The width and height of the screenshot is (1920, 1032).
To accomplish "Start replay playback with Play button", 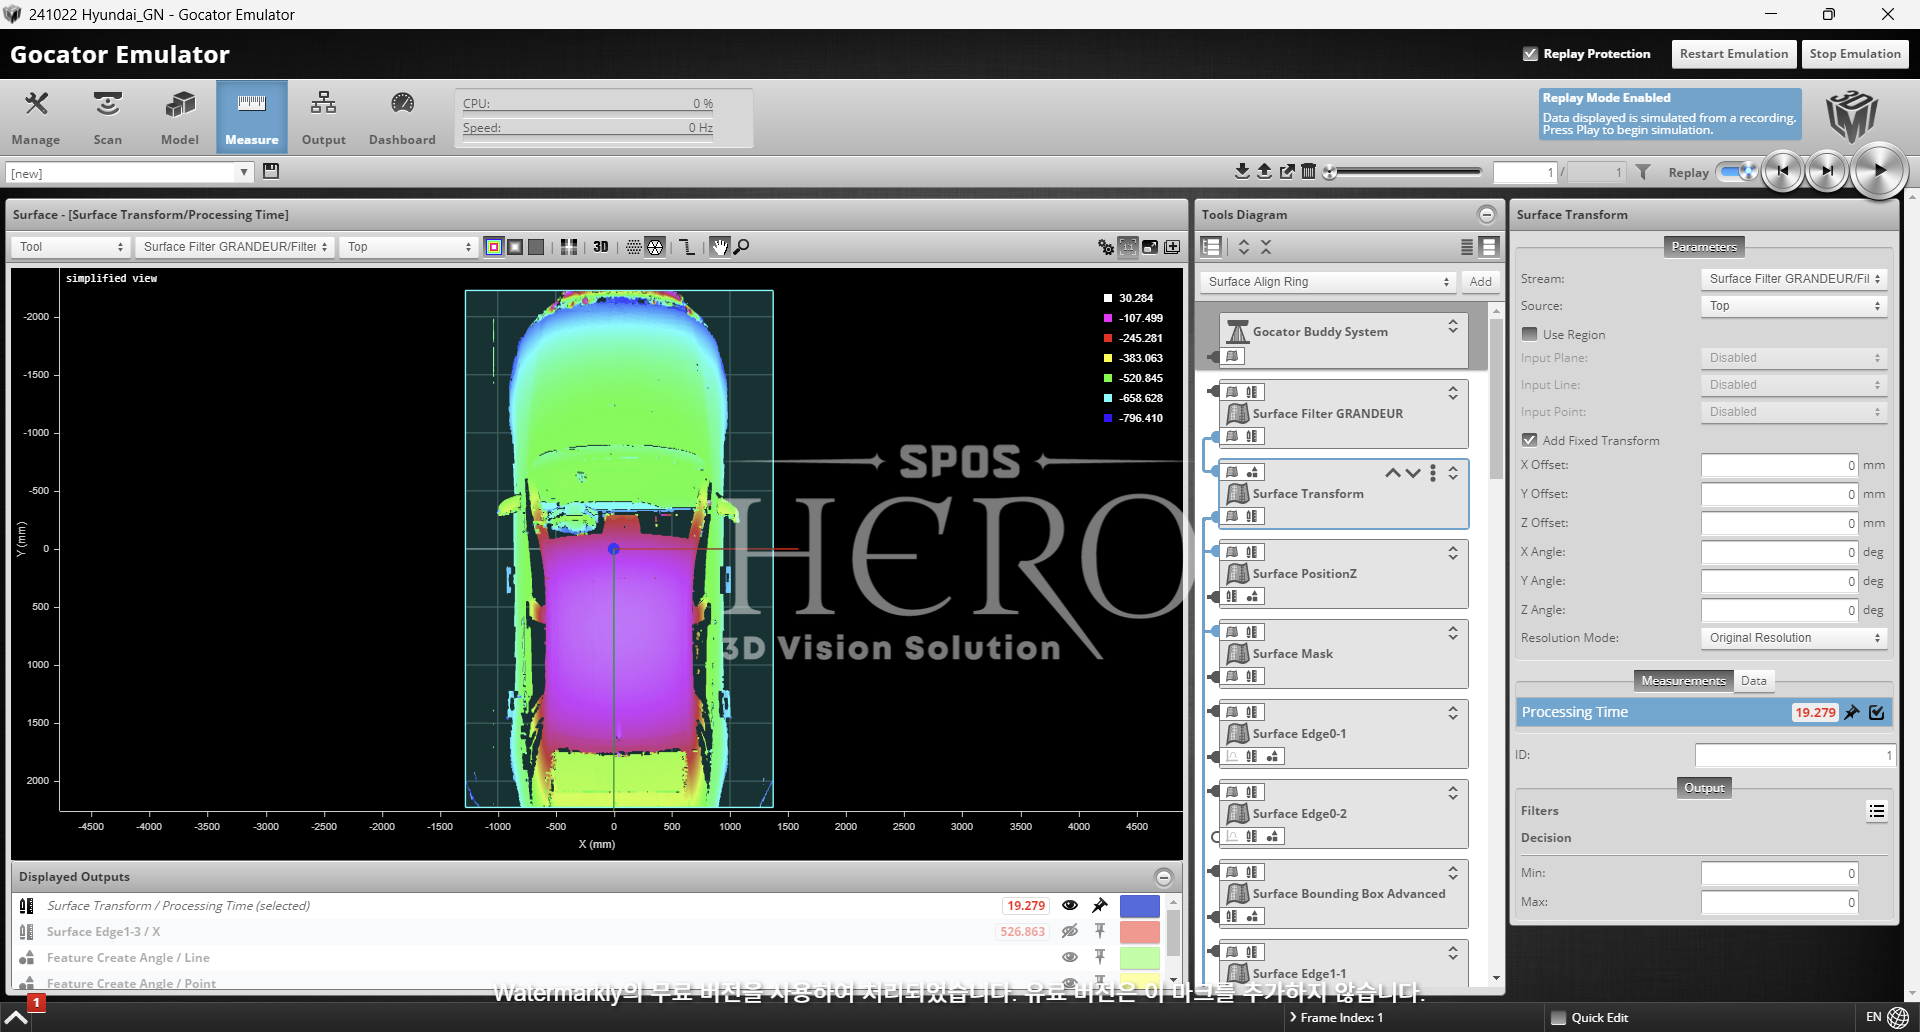I will pos(1879,171).
